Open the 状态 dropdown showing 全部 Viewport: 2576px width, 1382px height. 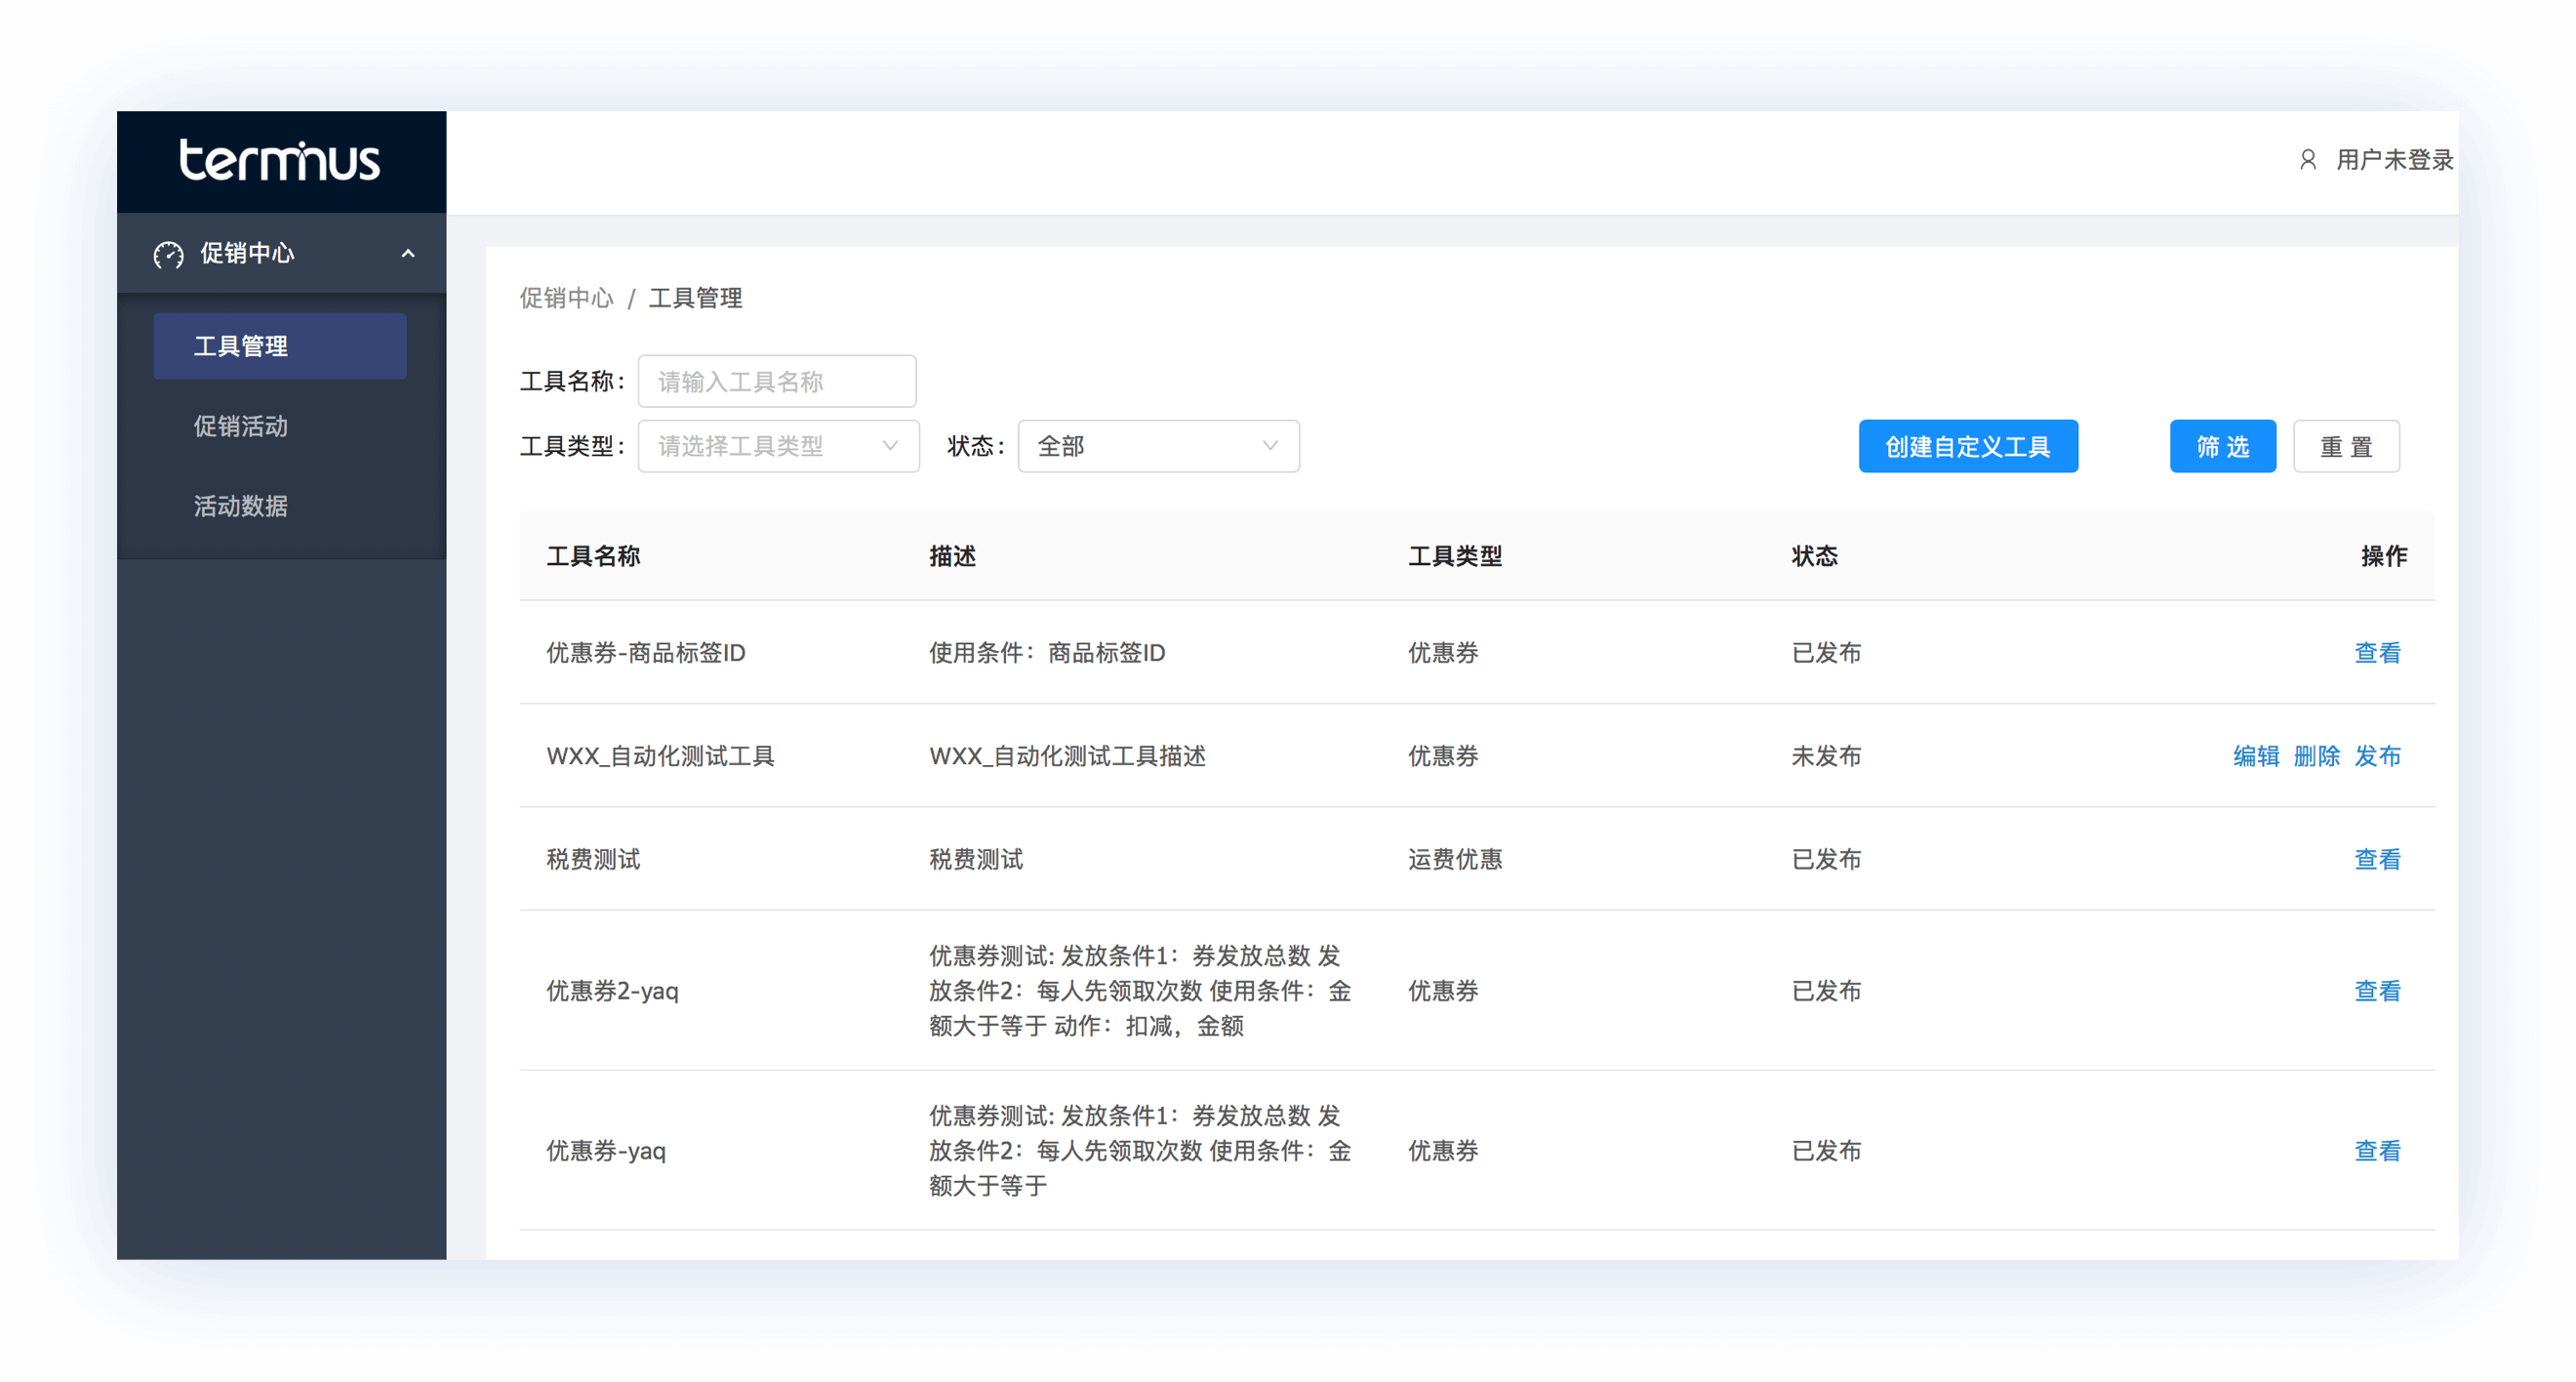(x=1158, y=446)
